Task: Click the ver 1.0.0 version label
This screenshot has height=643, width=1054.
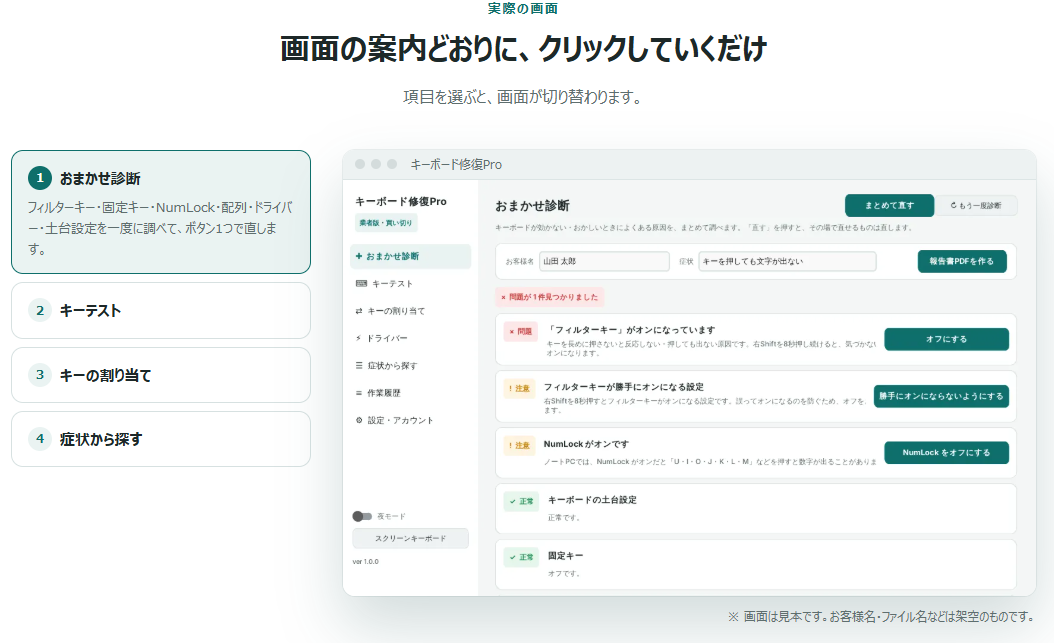Action: (x=366, y=562)
